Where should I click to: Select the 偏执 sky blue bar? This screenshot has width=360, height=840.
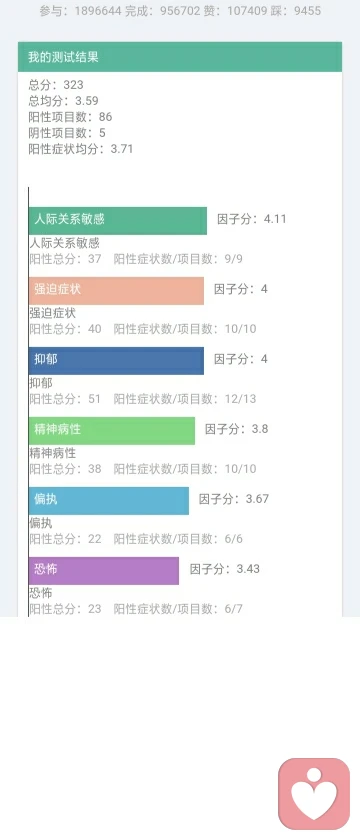pyautogui.click(x=109, y=501)
